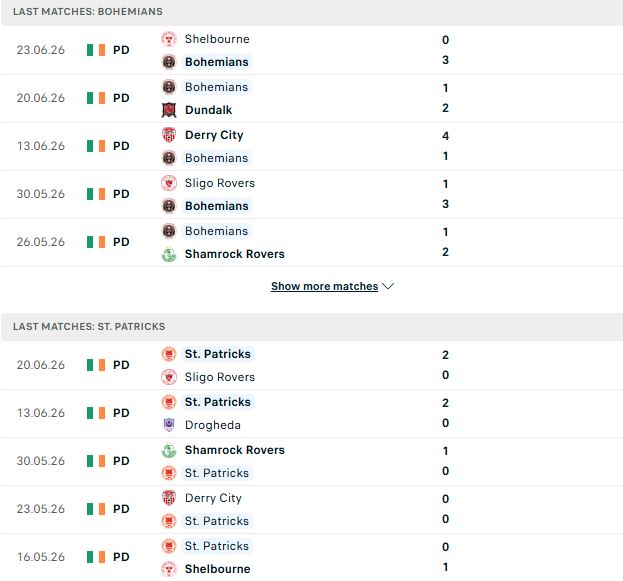Click the Shamrock Rovers crest in the 26.05.26 match
This screenshot has height=581, width=623.
[x=169, y=254]
